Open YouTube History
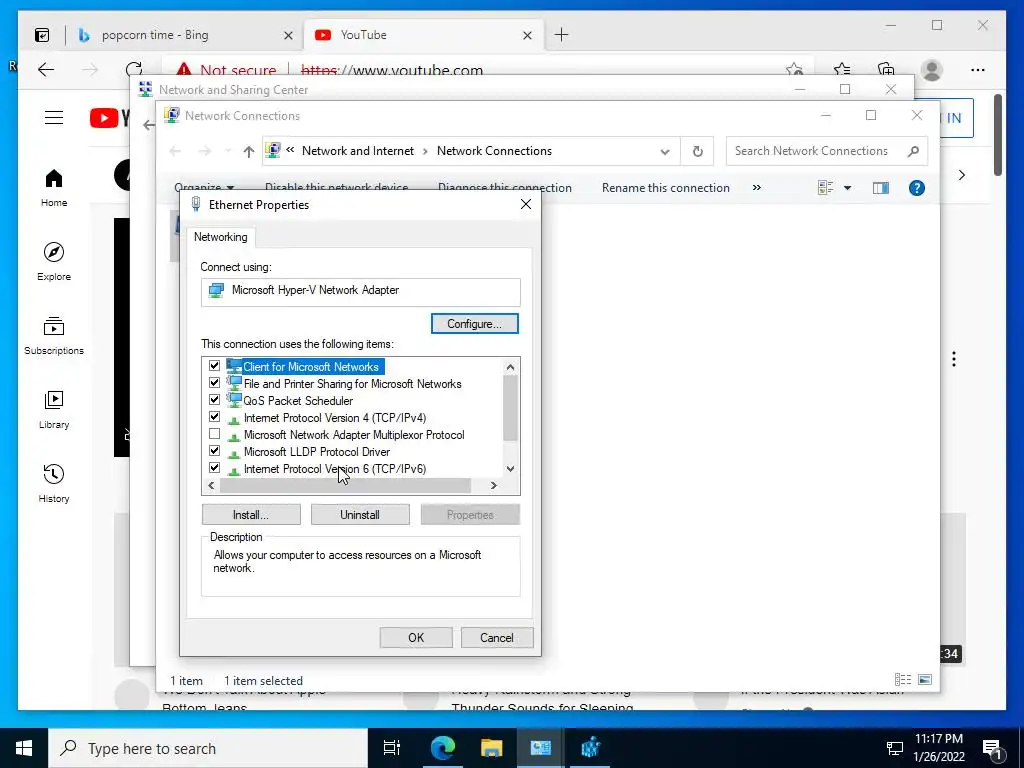Viewport: 1024px width, 768px height. point(54,484)
